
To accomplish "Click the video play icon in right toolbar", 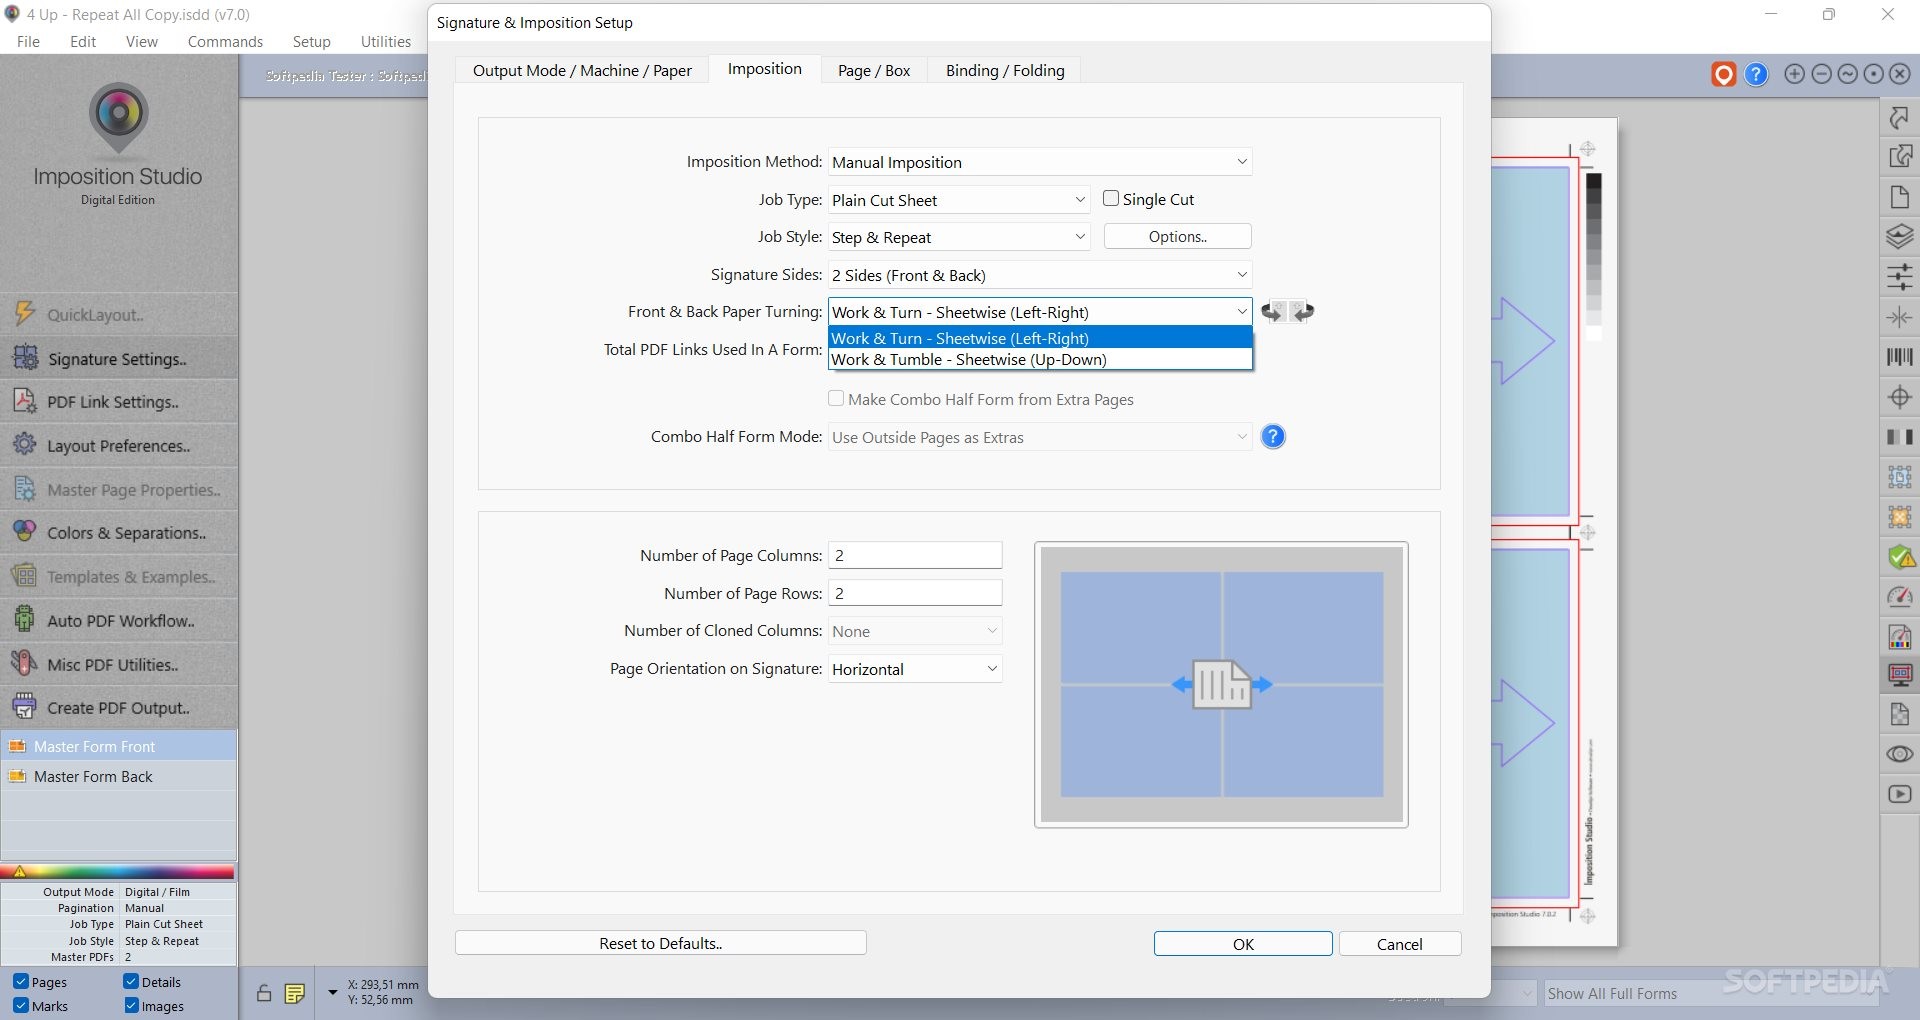I will pos(1899,794).
